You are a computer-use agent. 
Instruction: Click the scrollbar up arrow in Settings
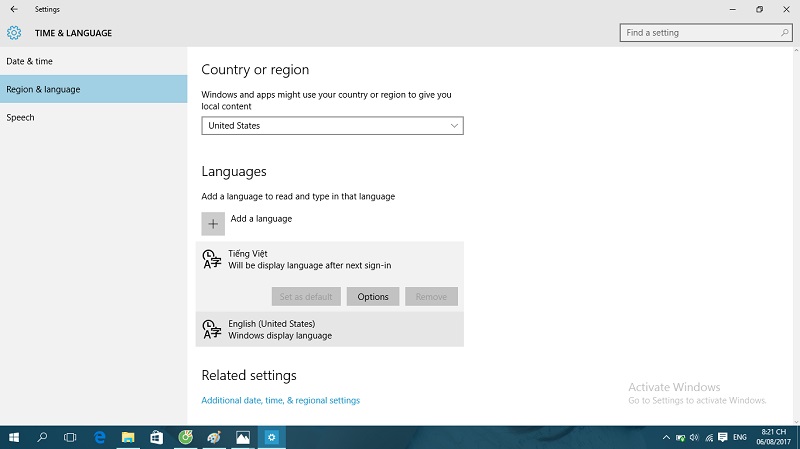(796, 51)
